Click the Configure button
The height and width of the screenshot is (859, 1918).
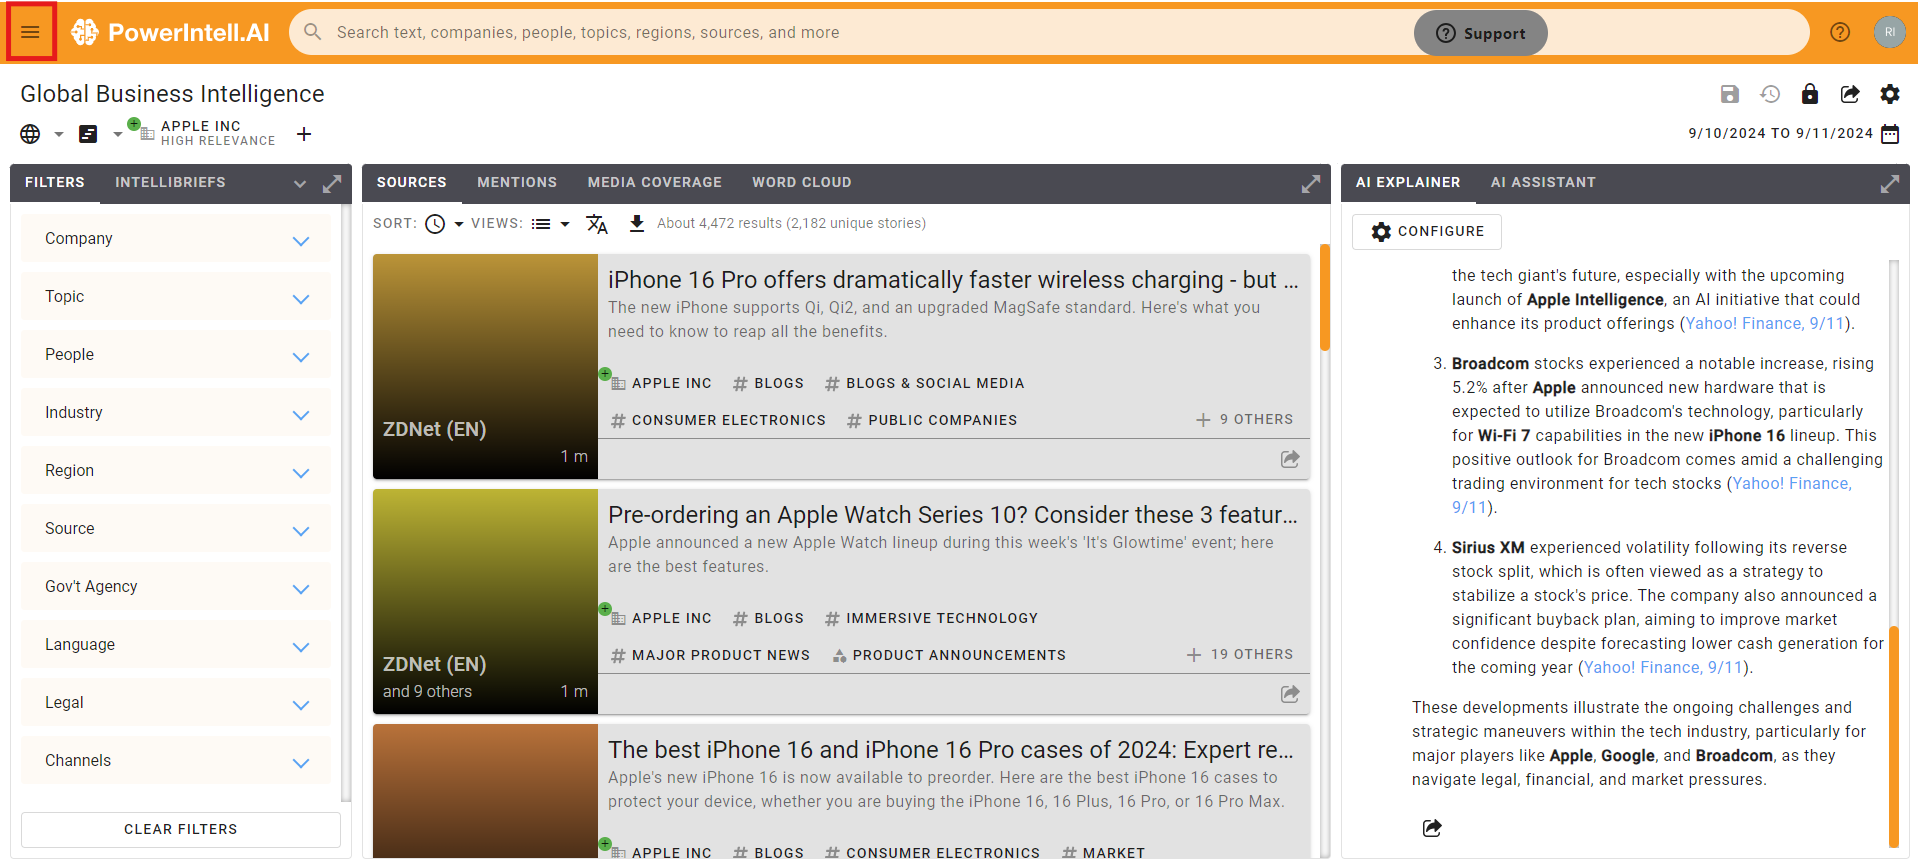click(x=1427, y=232)
